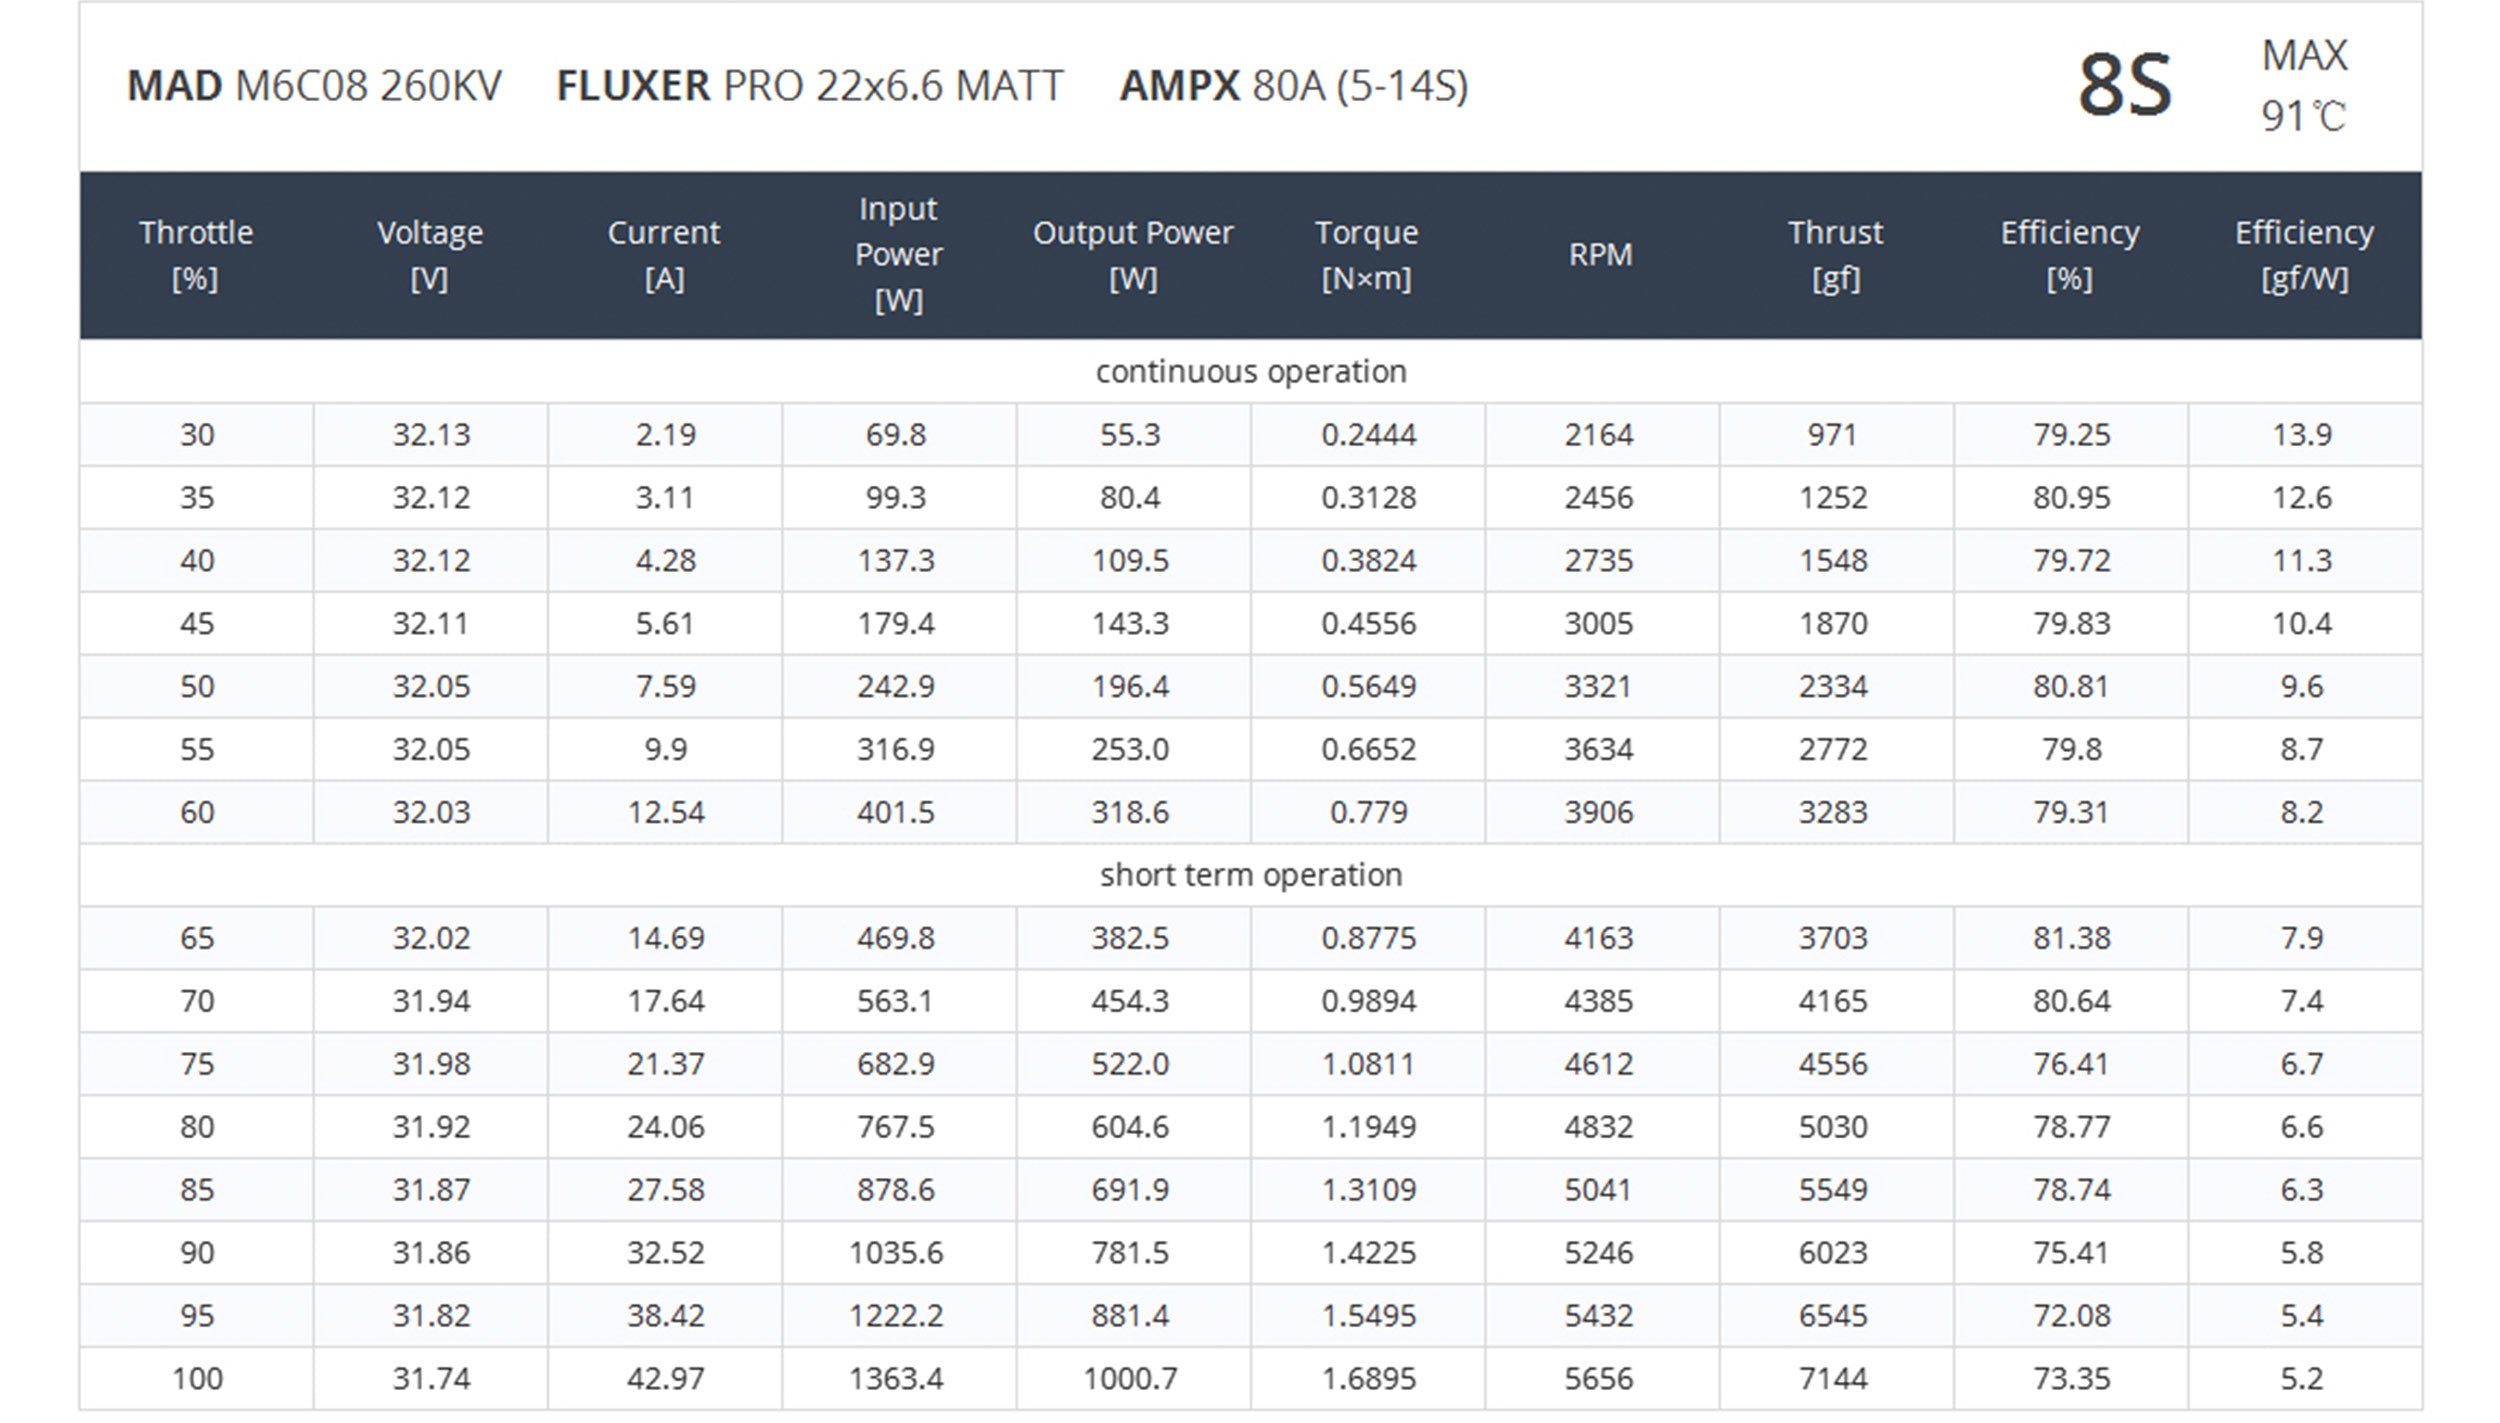Select the RPM column header
Image resolution: width=2500 pixels, height=1423 pixels.
pyautogui.click(x=1600, y=254)
